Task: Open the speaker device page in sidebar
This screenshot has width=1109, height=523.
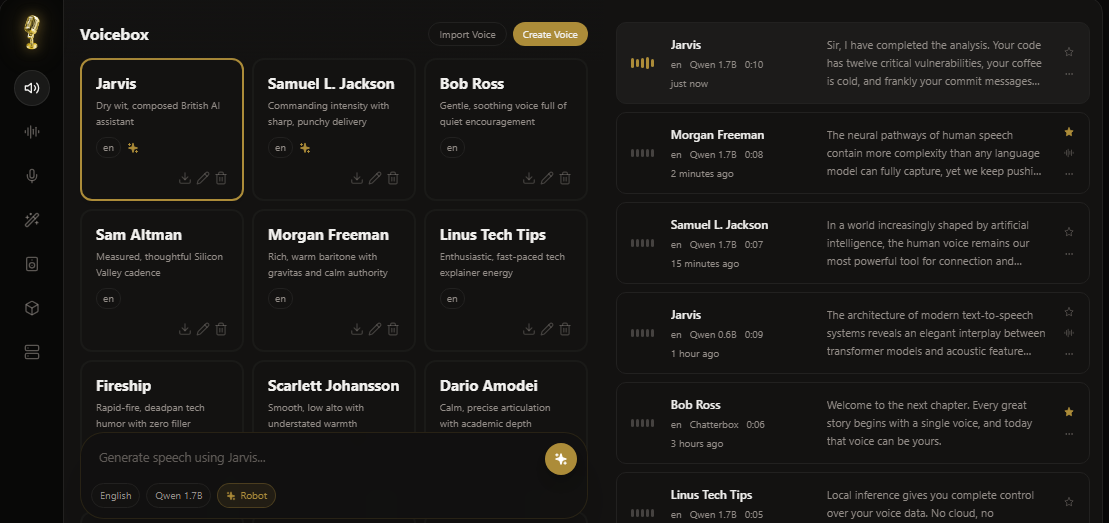Action: 32,264
